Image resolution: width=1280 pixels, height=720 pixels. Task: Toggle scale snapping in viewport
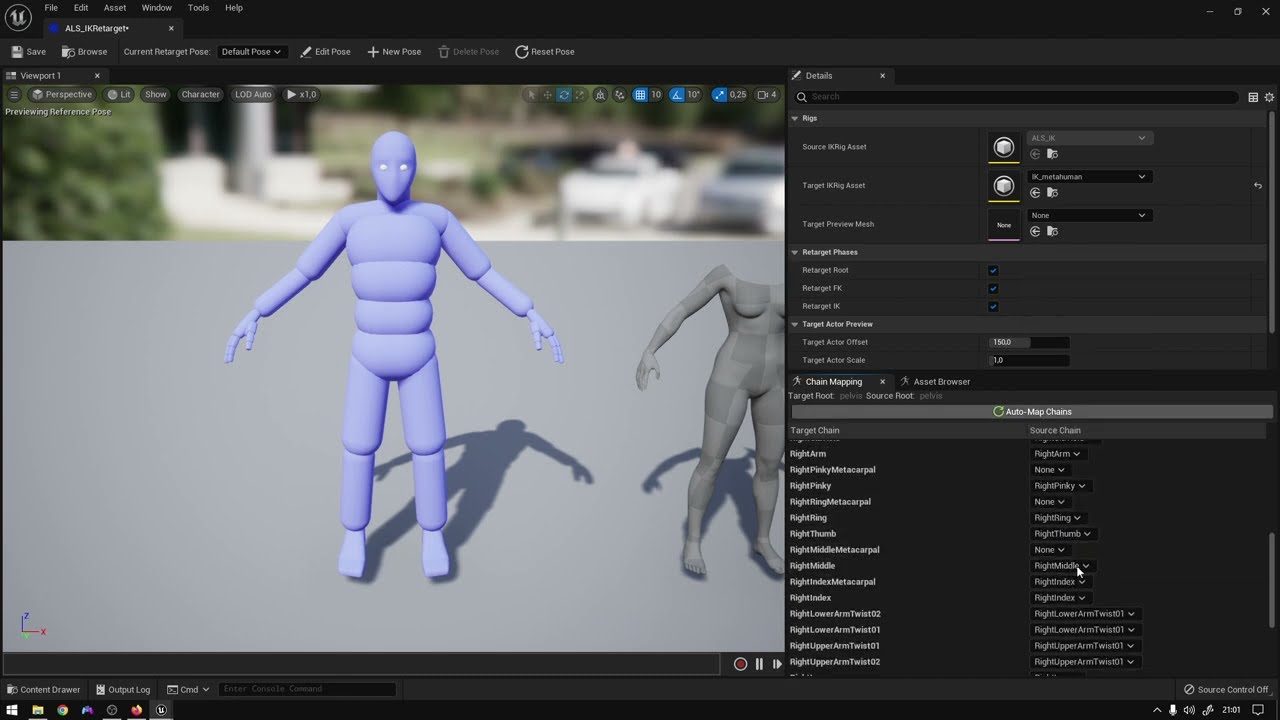719,95
